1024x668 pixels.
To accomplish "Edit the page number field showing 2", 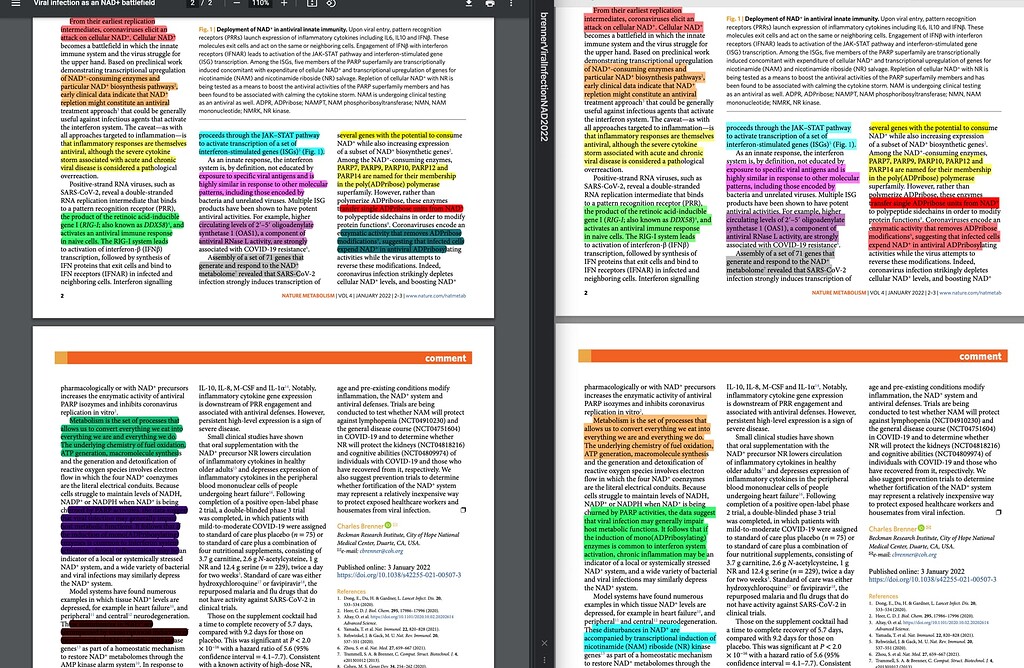I will pyautogui.click(x=193, y=5).
